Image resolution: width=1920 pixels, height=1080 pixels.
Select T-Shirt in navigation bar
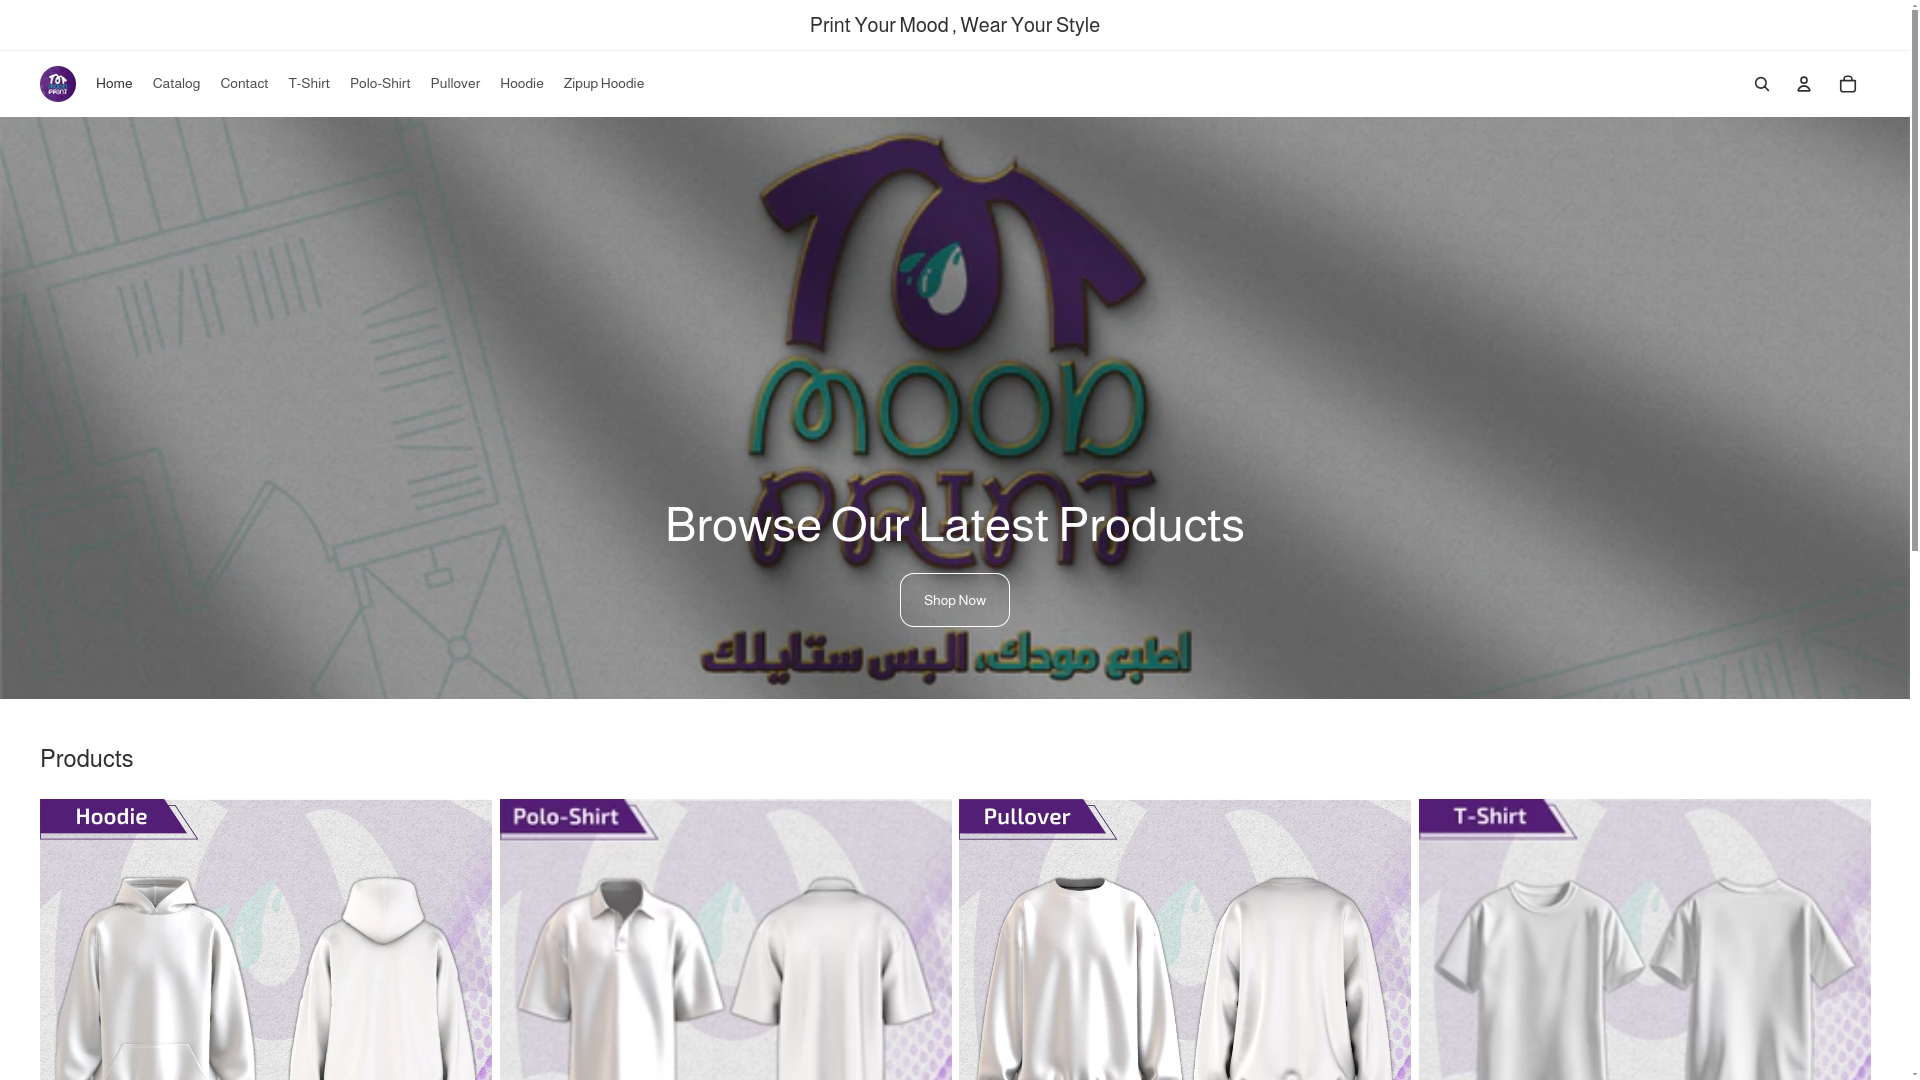click(x=309, y=84)
